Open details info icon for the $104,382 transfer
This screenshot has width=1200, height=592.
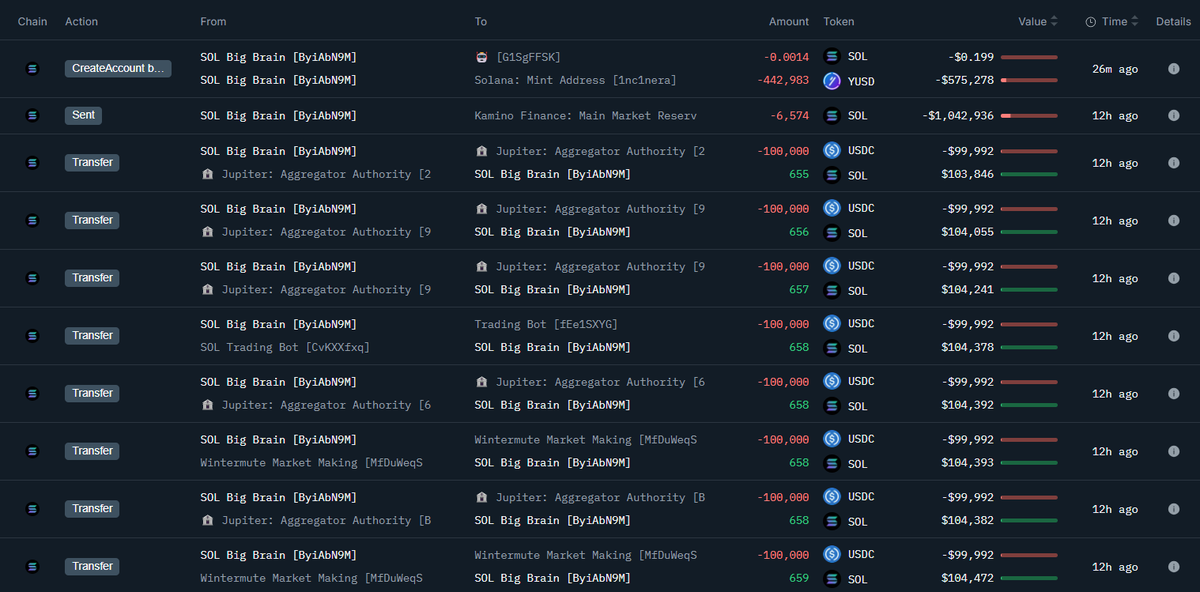pyautogui.click(x=1174, y=509)
